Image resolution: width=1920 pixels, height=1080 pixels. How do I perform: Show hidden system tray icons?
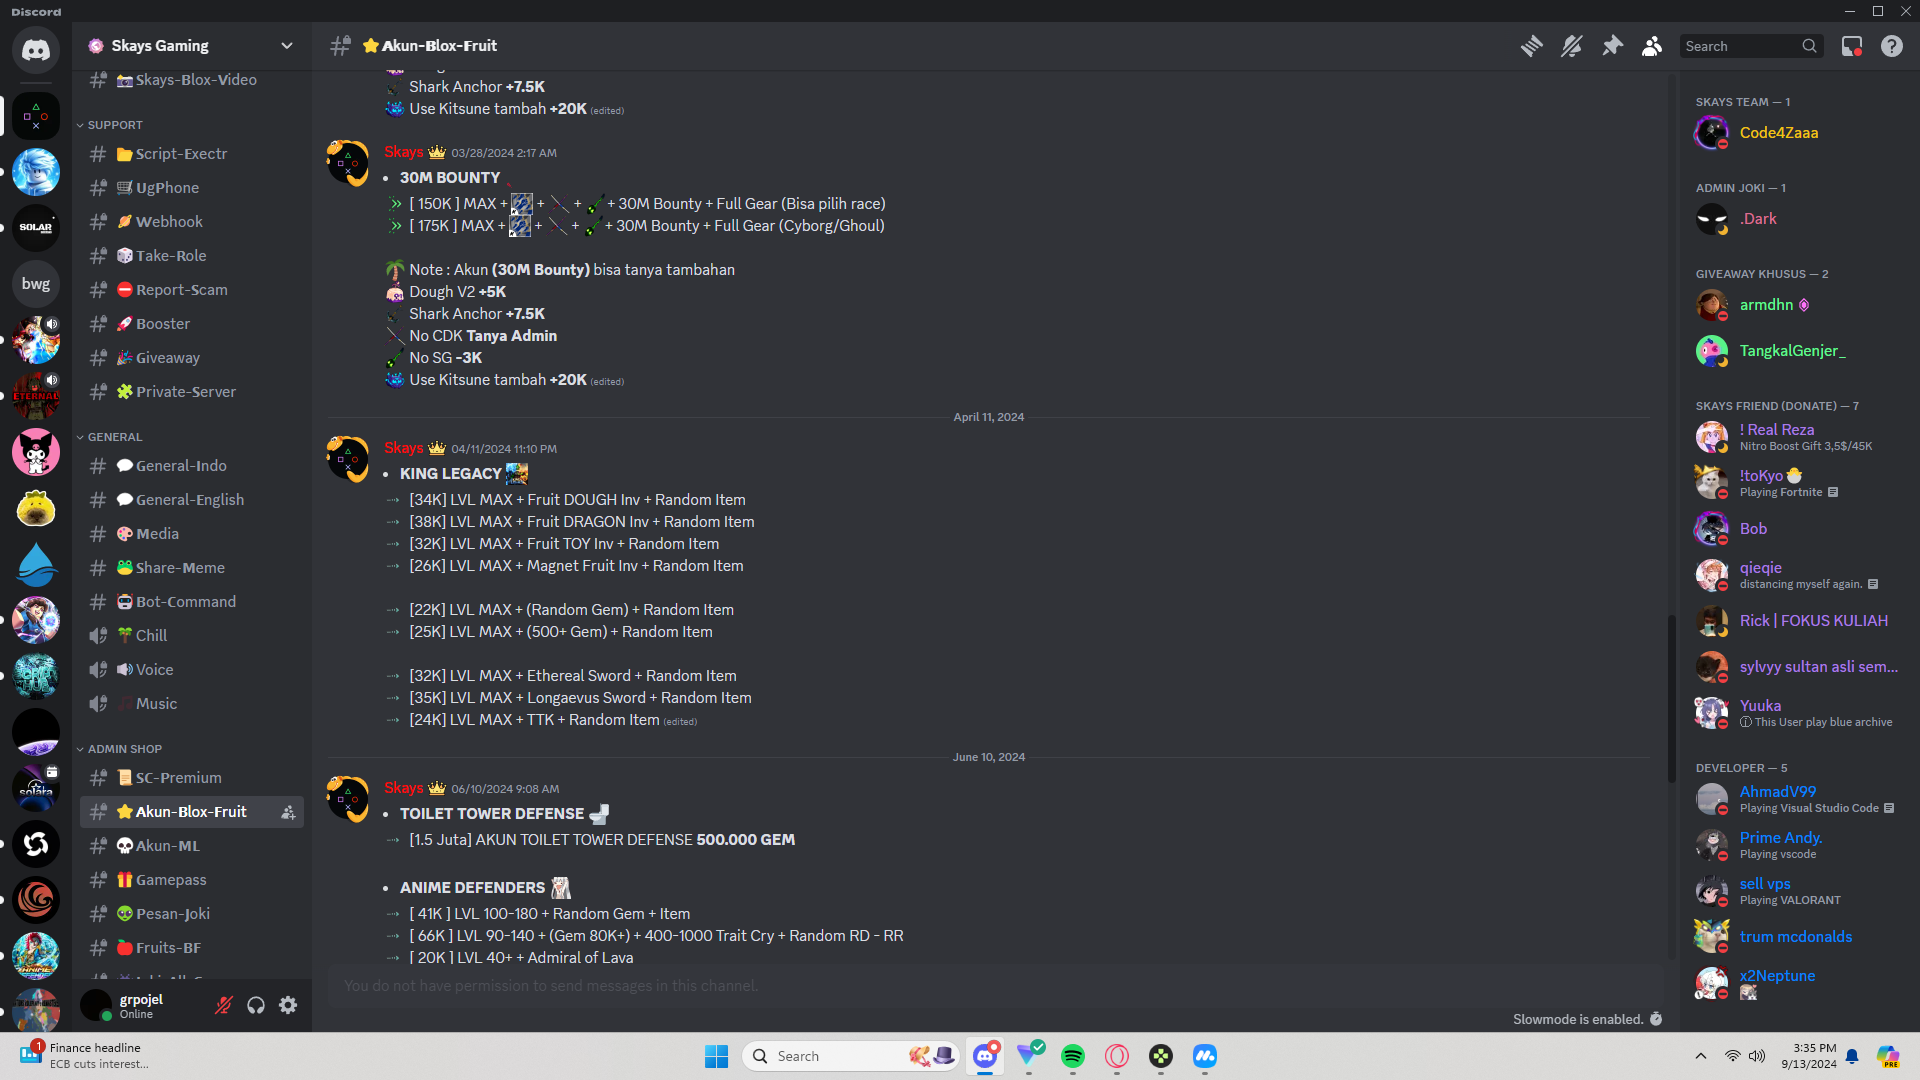(1700, 1056)
